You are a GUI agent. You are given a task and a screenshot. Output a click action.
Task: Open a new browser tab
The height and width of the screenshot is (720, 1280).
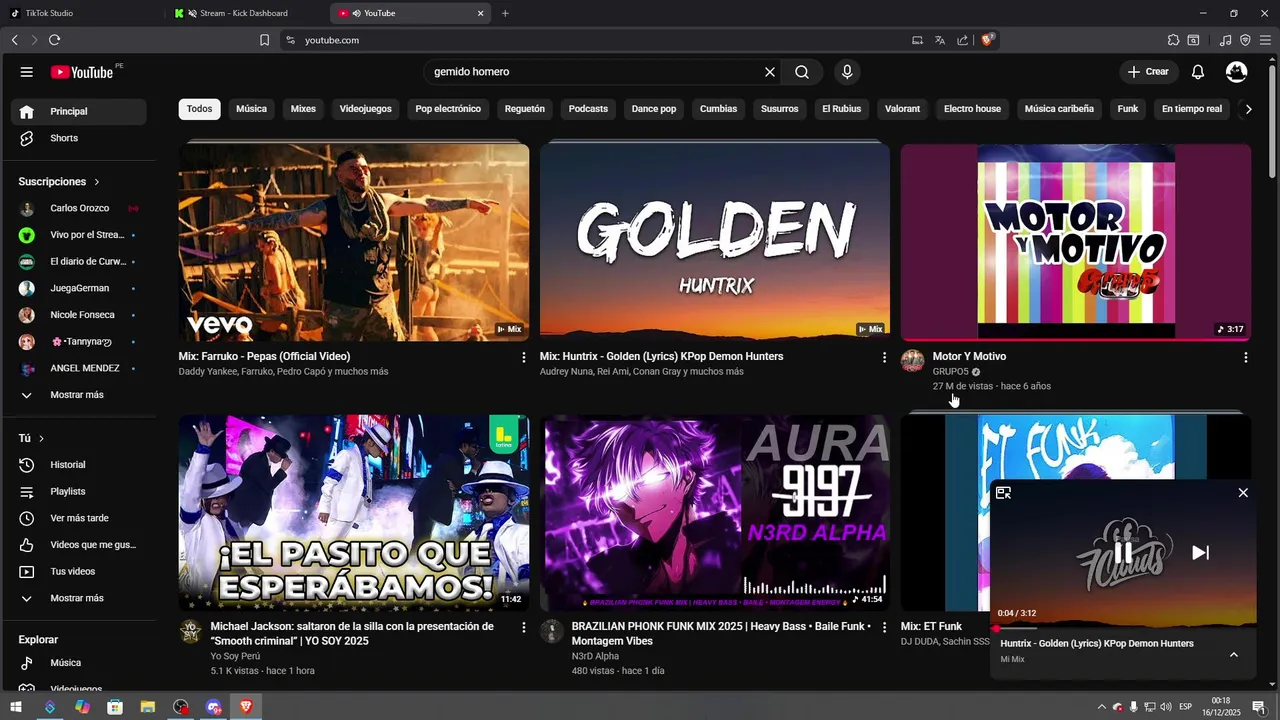505,13
